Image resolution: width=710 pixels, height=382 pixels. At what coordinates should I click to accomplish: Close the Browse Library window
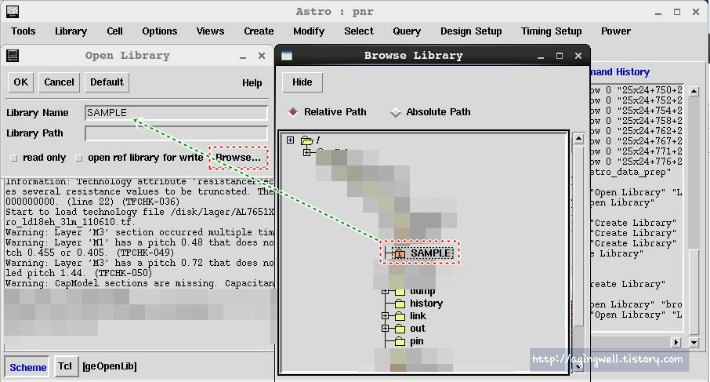pos(578,56)
